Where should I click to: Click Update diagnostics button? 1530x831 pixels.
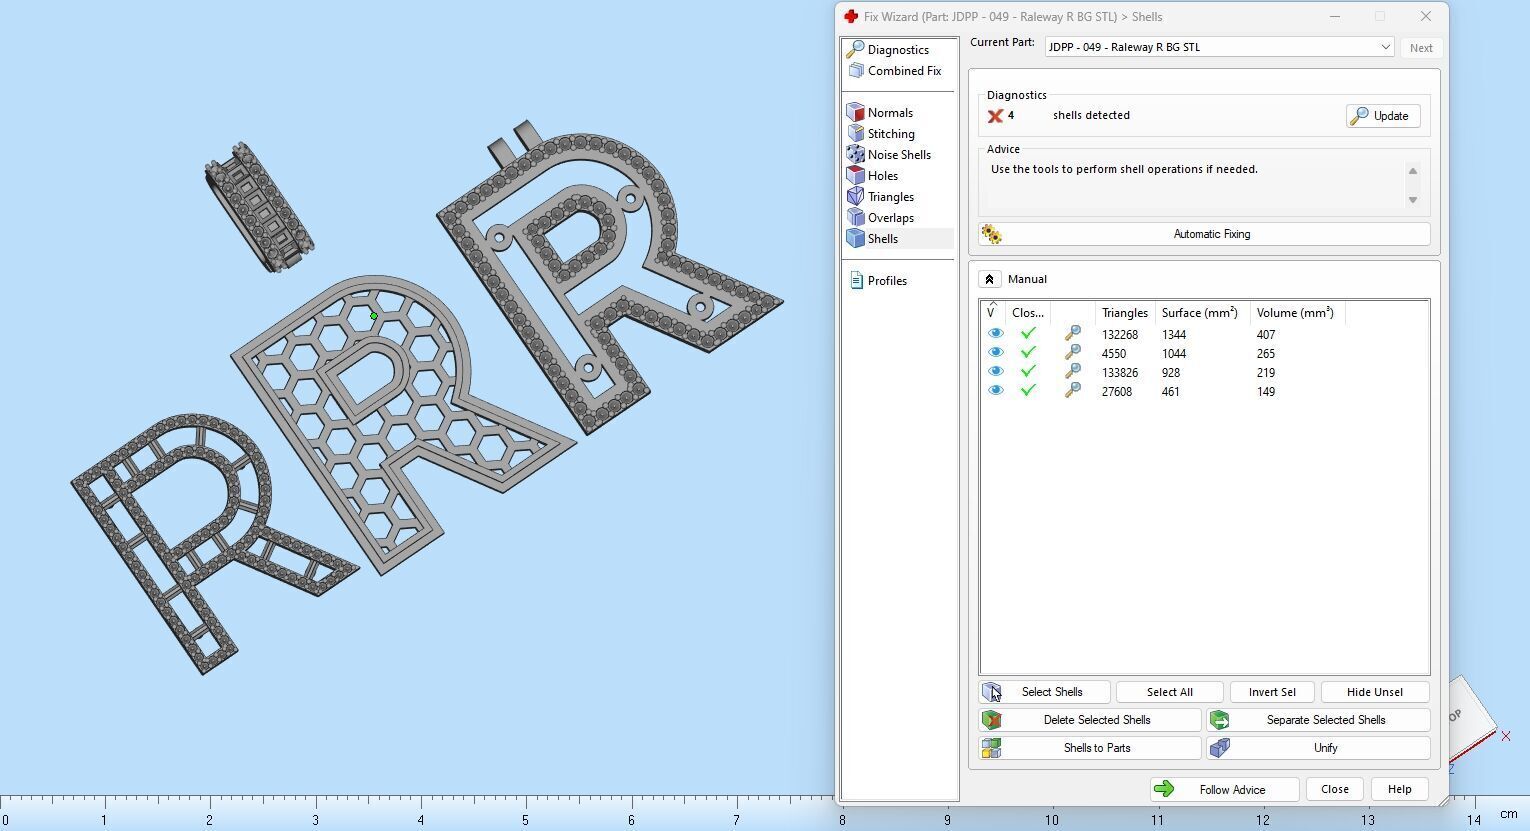[x=1382, y=116]
